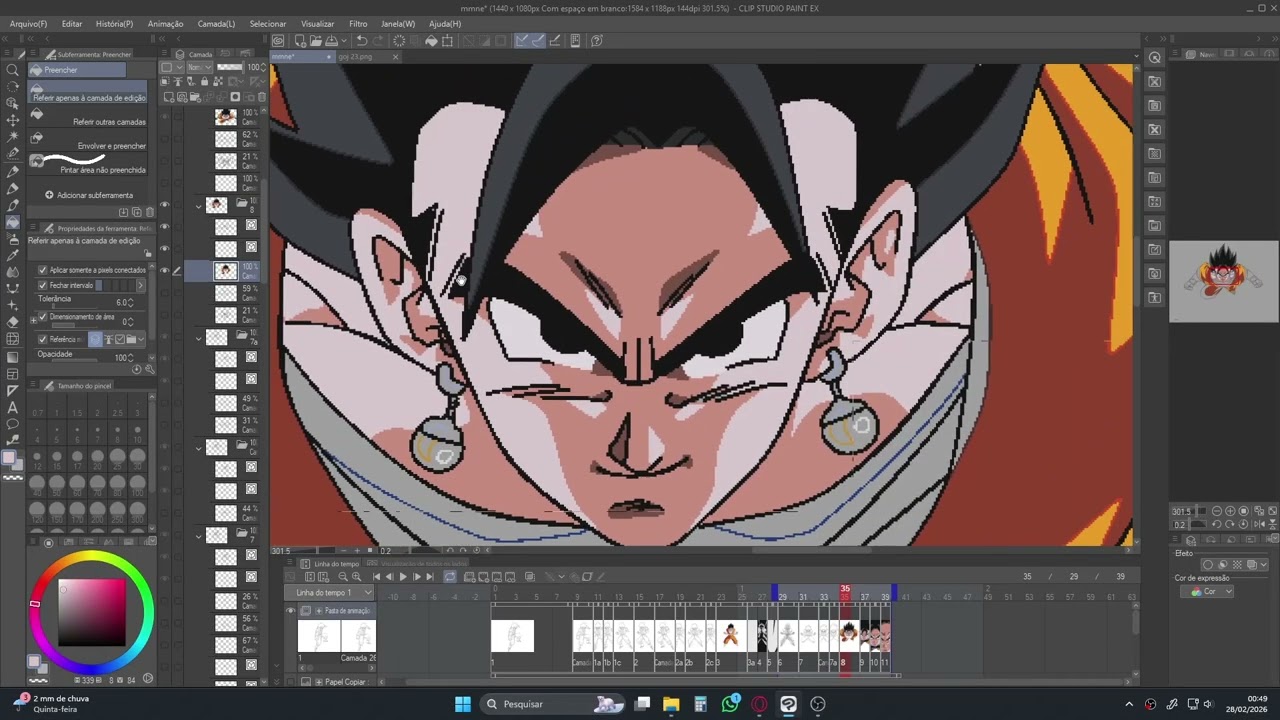Open the Windows Start menu

[x=463, y=704]
